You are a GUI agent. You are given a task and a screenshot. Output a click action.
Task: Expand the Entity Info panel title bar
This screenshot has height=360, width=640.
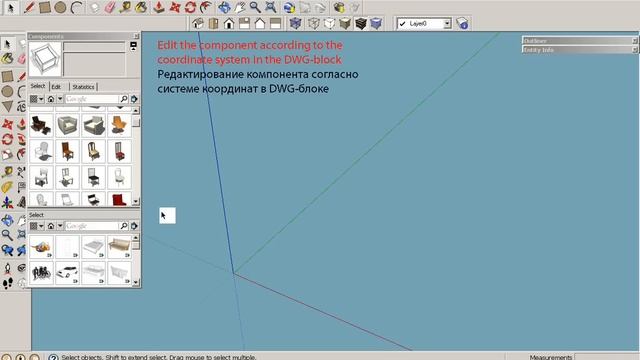point(580,50)
